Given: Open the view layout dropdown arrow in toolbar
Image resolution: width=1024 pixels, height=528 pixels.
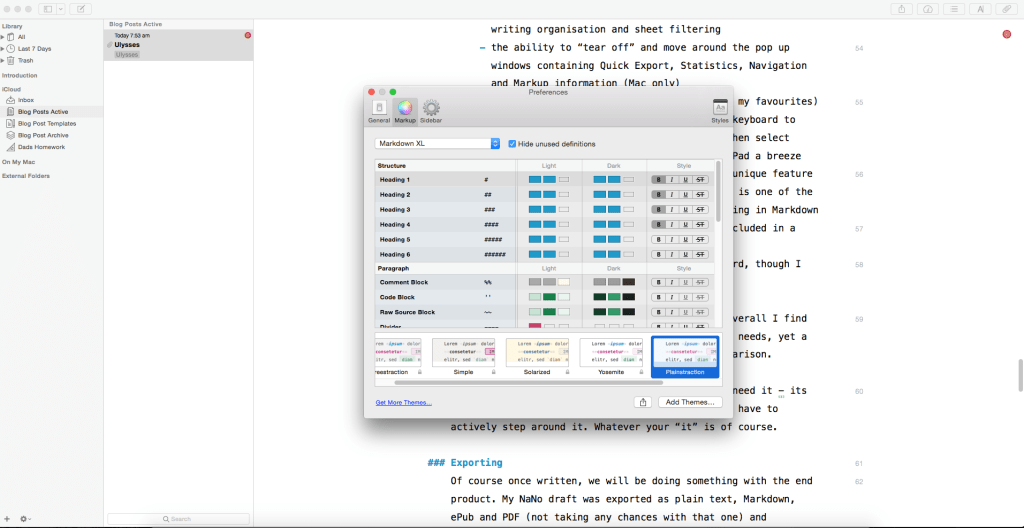Looking at the screenshot, I should point(61,9).
